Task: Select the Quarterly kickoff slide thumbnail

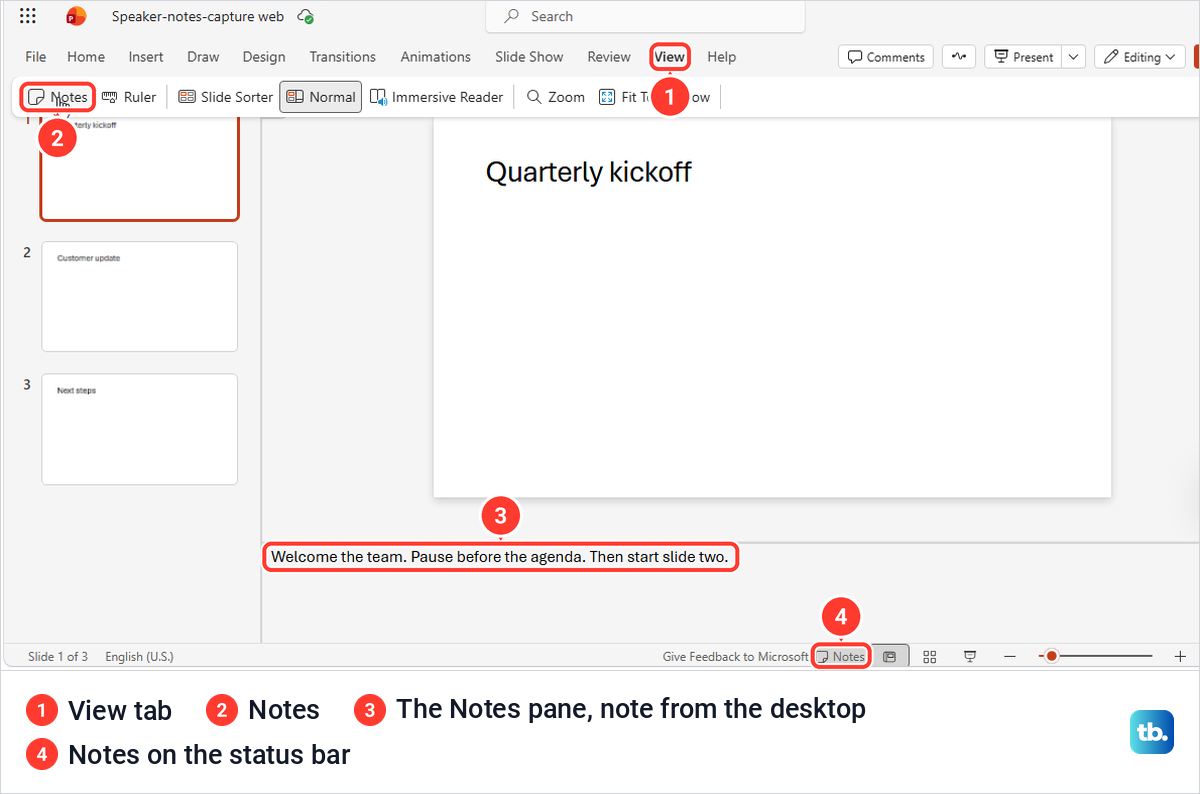Action: coord(140,166)
